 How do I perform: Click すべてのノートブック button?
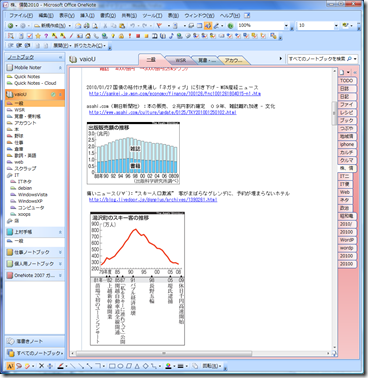click(x=35, y=353)
